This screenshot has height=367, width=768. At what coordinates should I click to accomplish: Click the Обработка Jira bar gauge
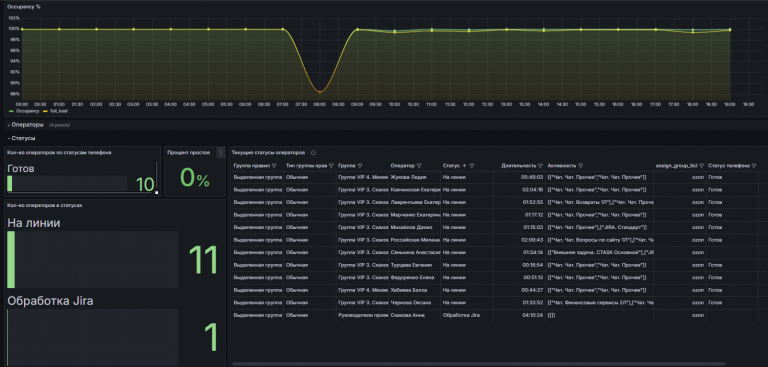[93, 337]
